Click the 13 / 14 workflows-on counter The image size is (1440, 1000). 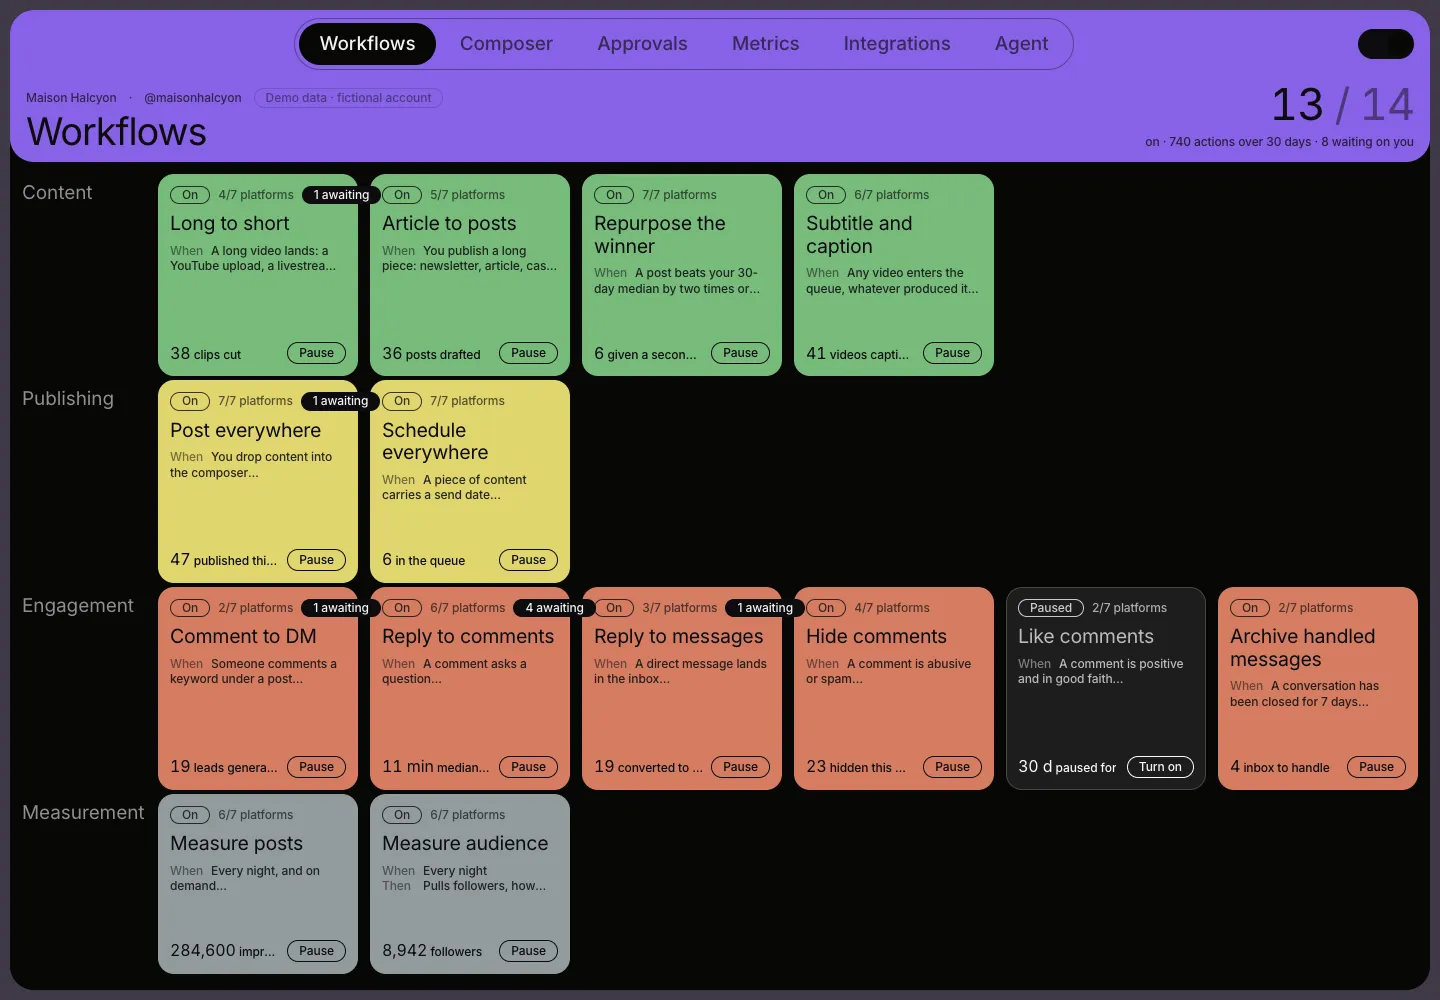(x=1342, y=105)
